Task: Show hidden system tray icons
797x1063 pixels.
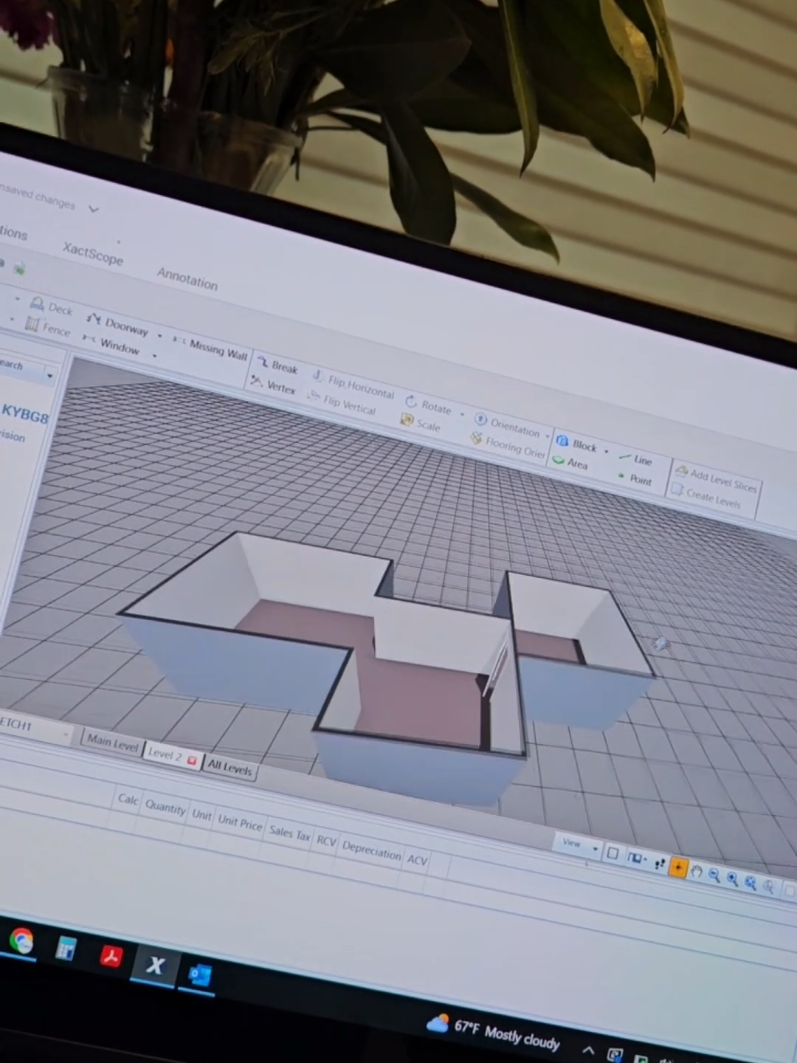Action: point(588,1051)
